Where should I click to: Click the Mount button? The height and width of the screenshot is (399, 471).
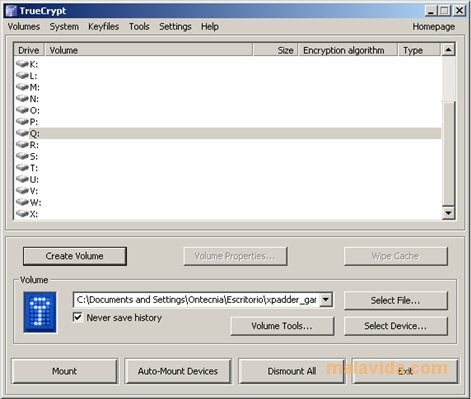tap(65, 371)
